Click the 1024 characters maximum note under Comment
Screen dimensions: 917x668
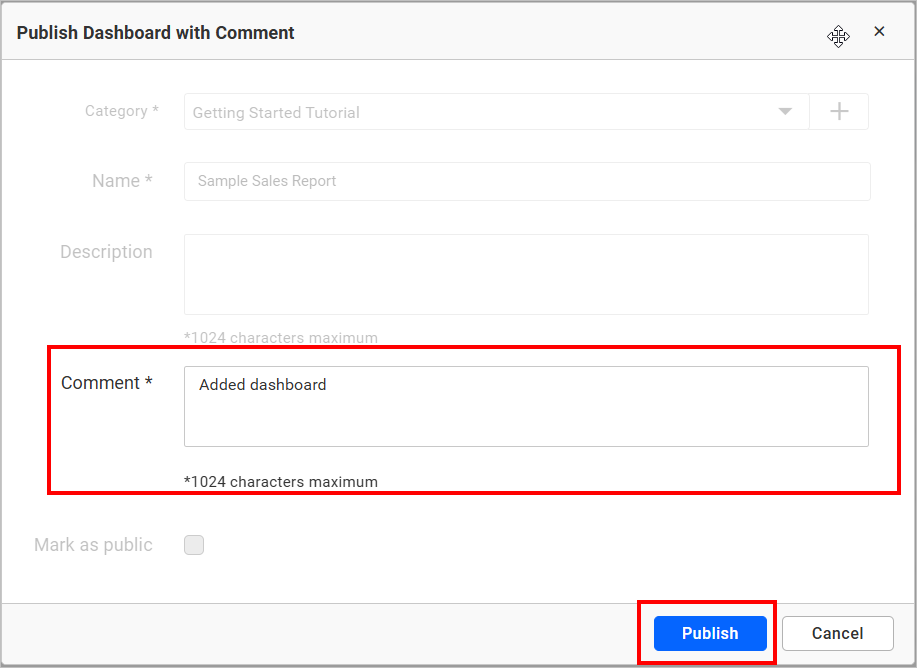280,481
